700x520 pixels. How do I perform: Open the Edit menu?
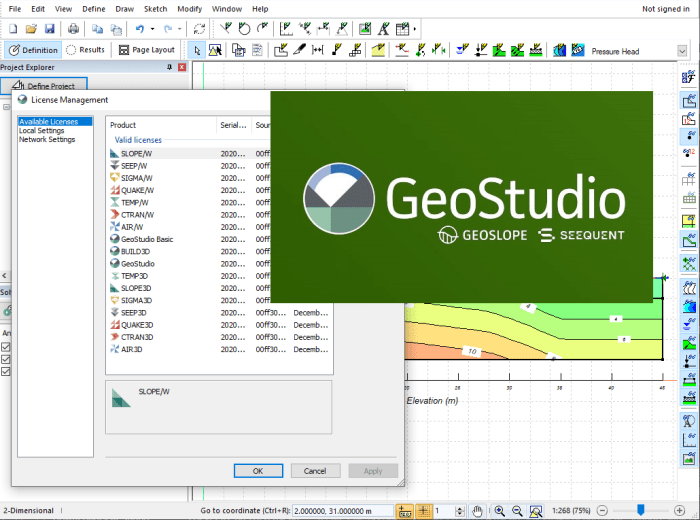tap(38, 9)
